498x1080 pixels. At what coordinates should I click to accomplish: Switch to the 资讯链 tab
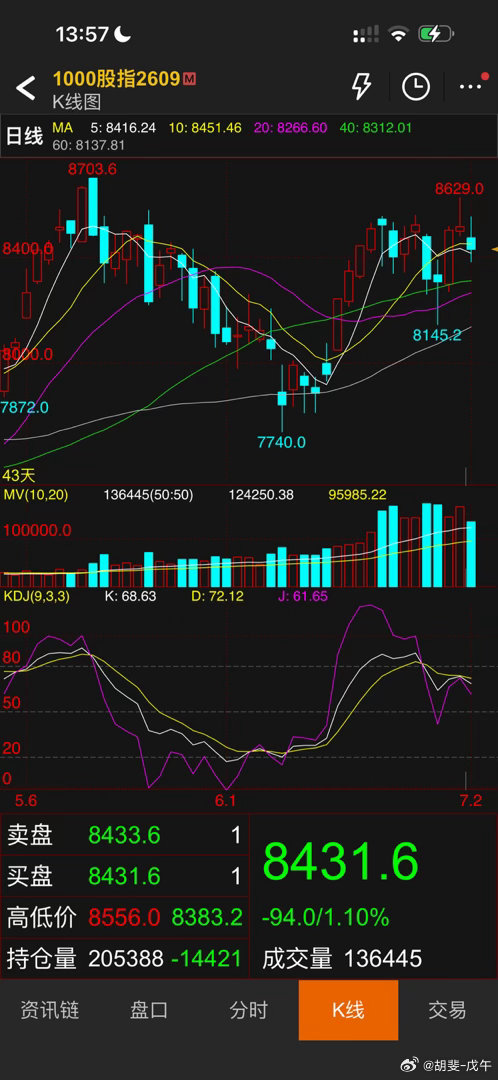50,1010
